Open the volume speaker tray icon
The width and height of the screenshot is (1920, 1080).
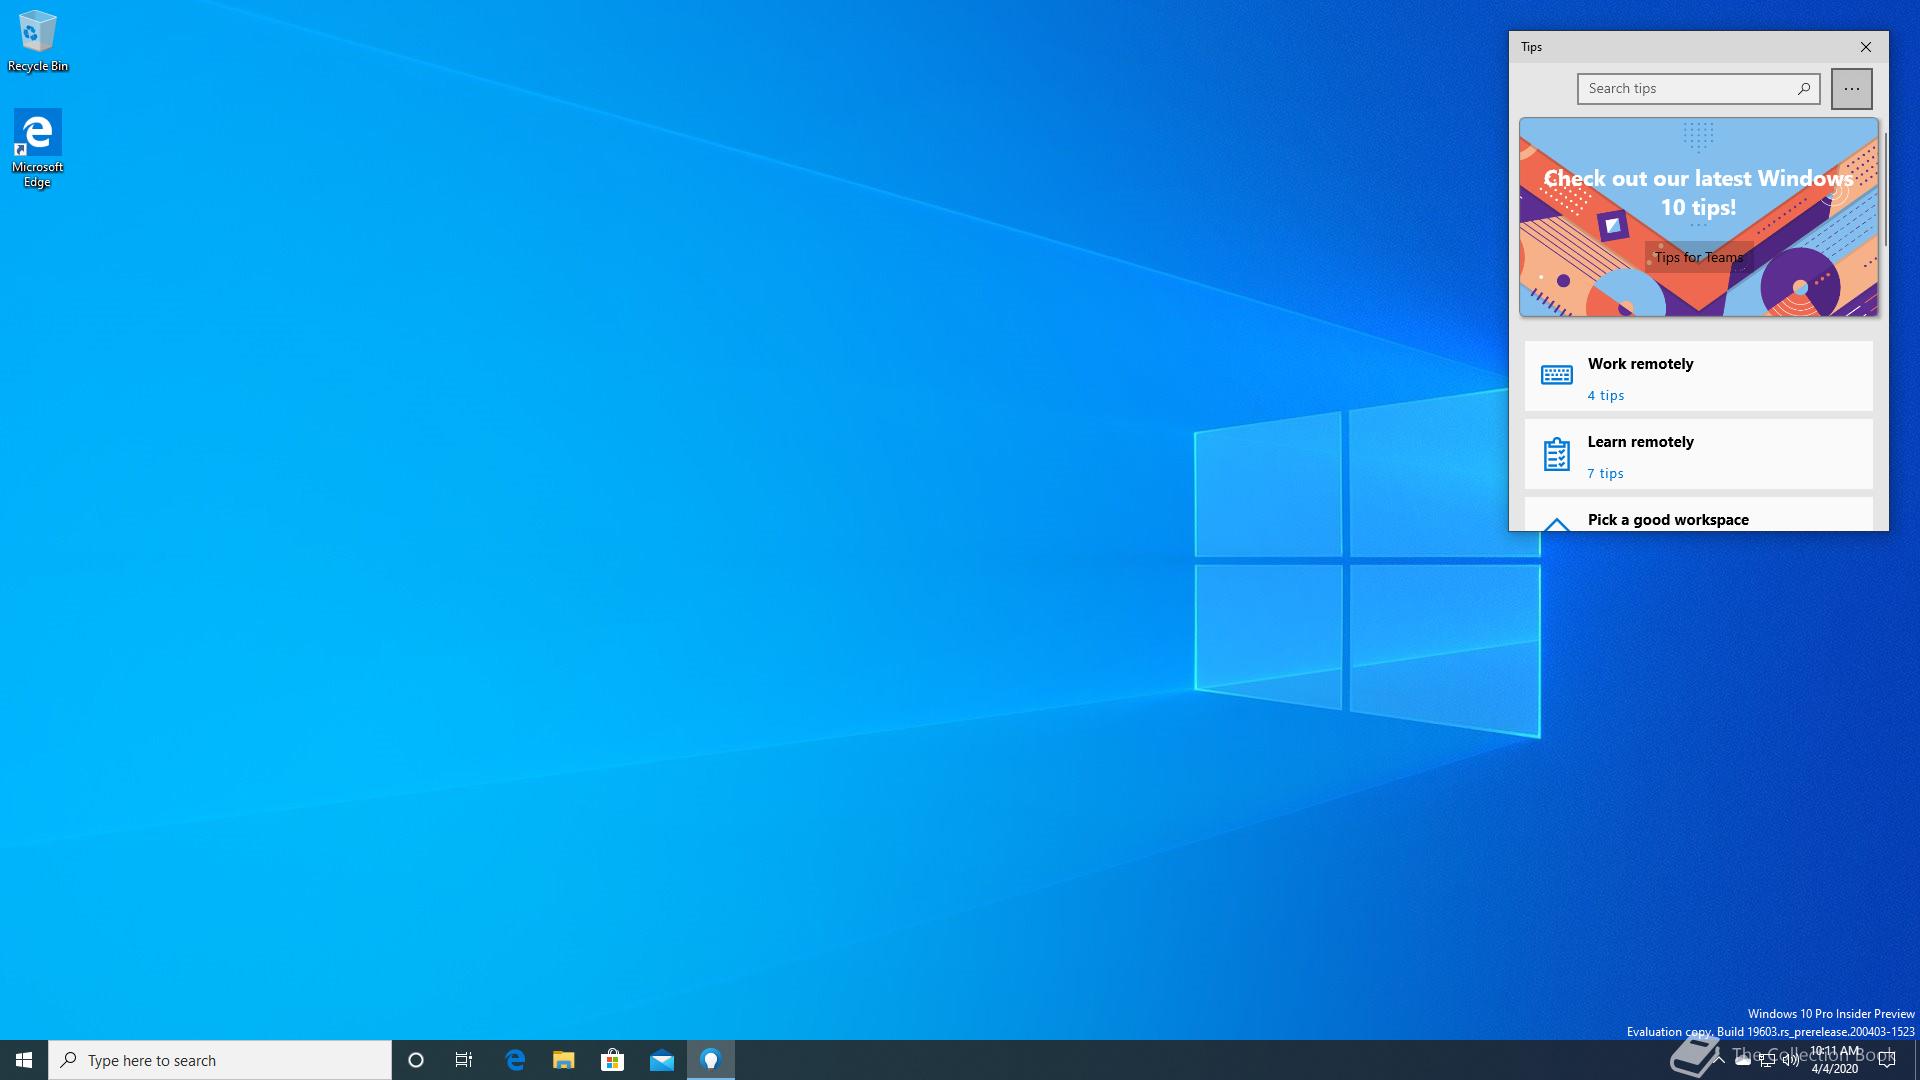click(1791, 1060)
